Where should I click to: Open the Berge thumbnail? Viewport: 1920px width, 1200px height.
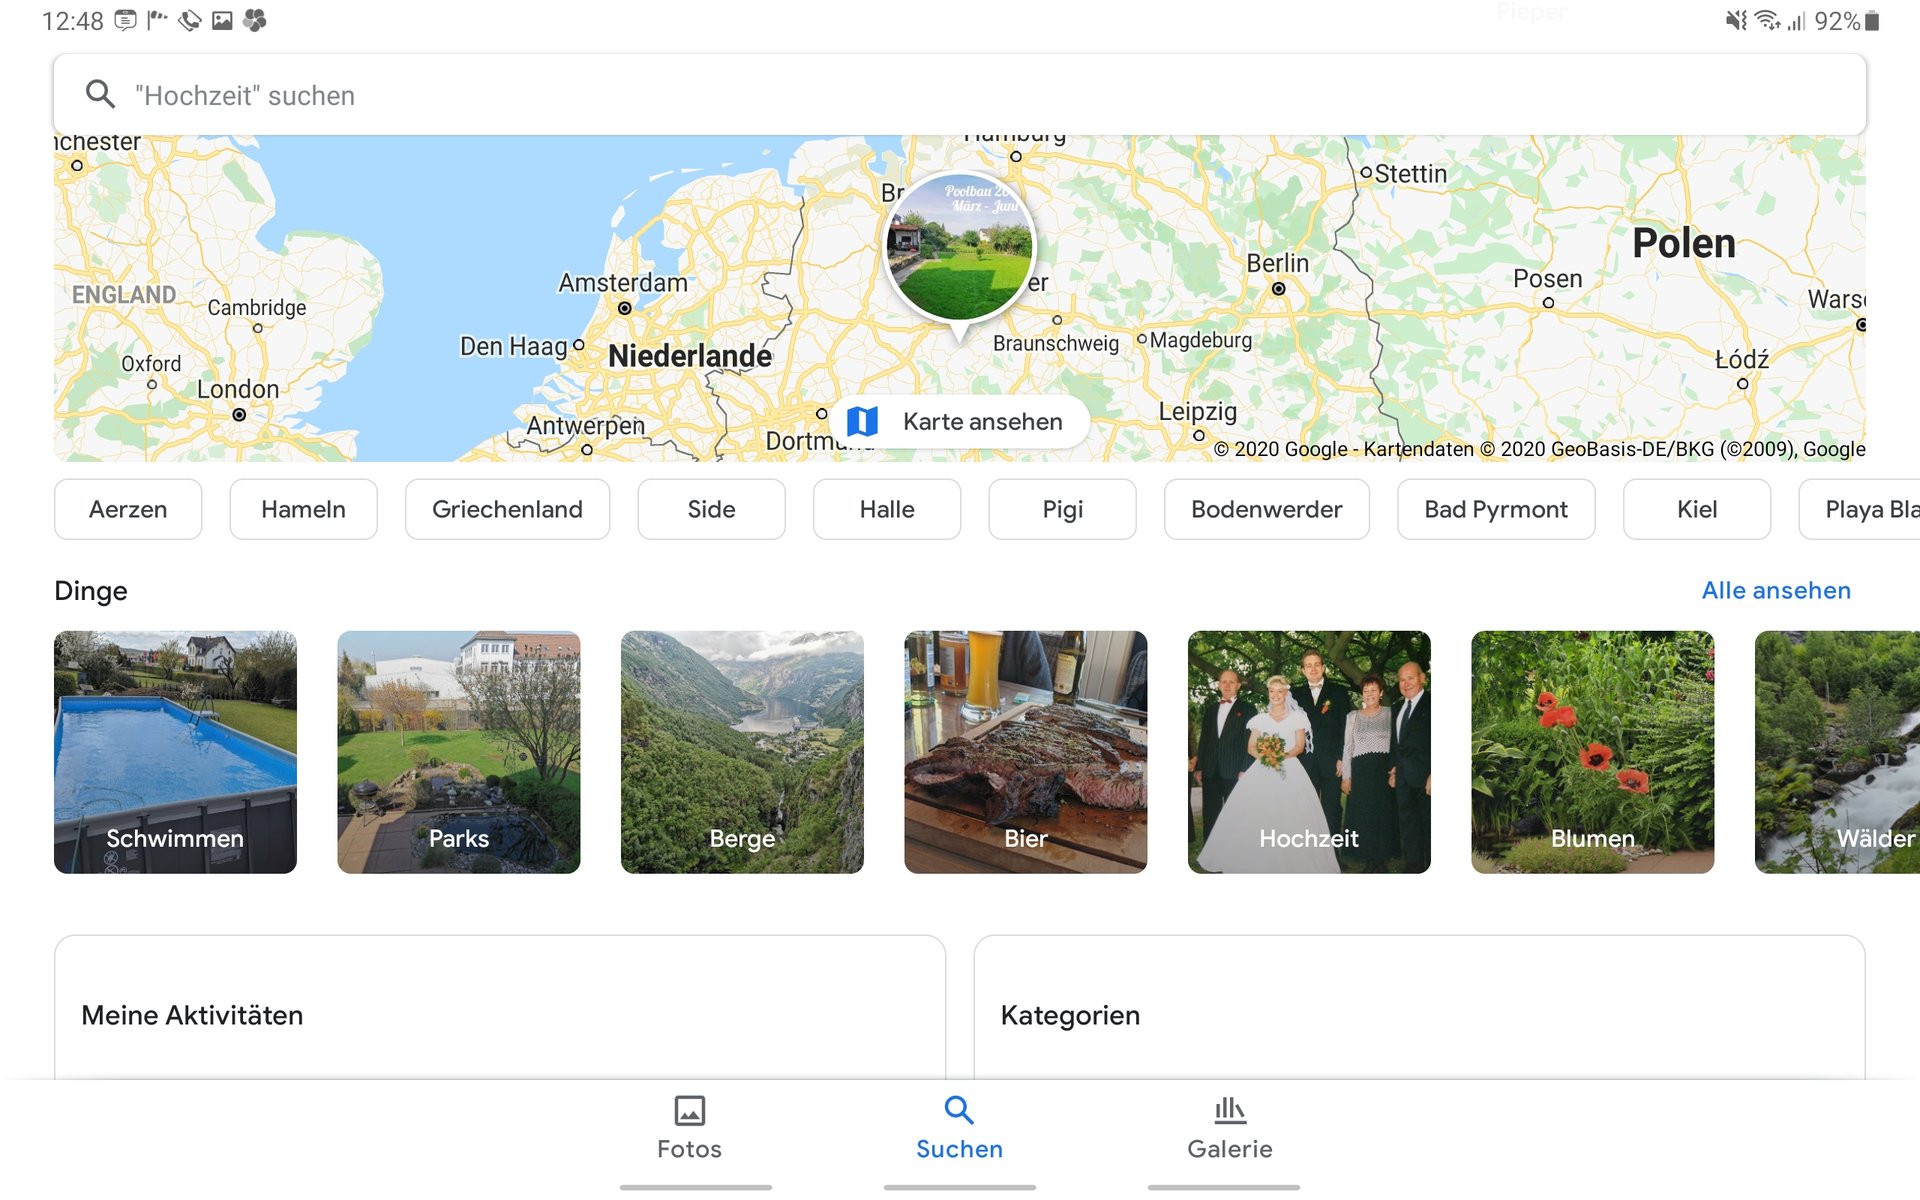tap(742, 752)
